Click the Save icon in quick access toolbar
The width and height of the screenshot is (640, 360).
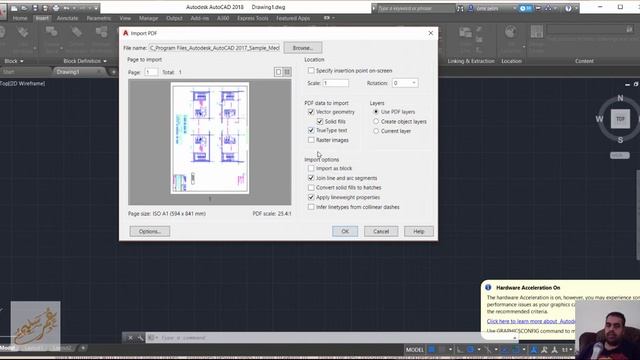pyautogui.click(x=35, y=8)
